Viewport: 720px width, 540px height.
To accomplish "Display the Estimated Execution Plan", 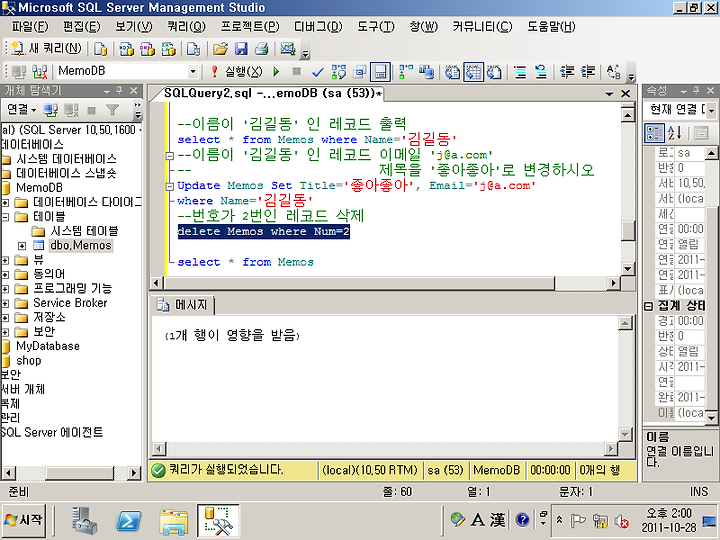I will tap(339, 72).
